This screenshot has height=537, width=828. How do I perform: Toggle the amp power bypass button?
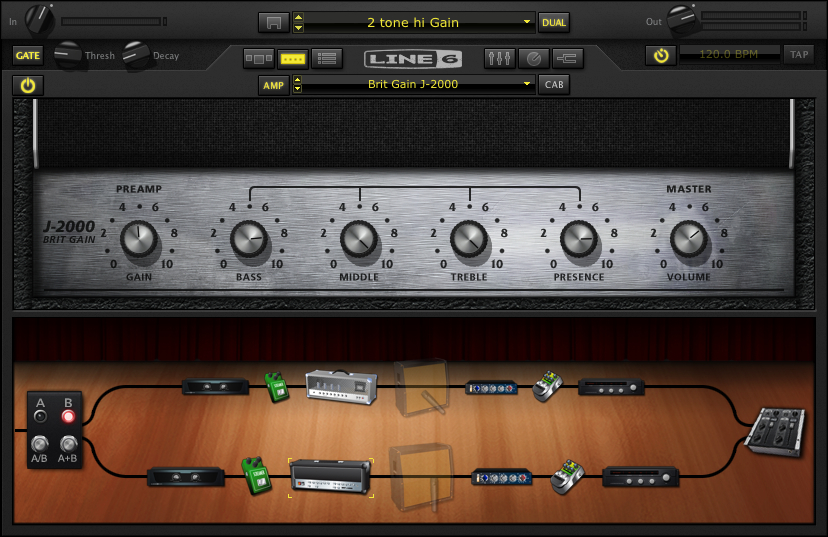click(27, 85)
